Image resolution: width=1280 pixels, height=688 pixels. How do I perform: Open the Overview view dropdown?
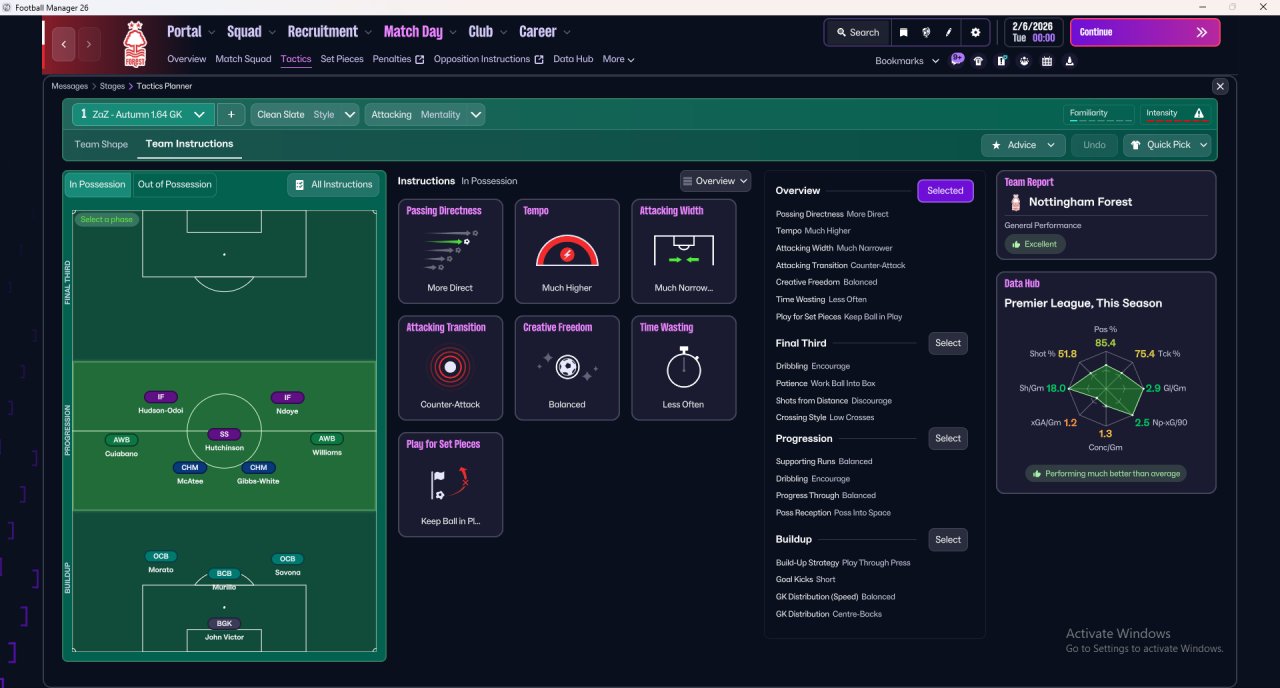click(x=715, y=181)
